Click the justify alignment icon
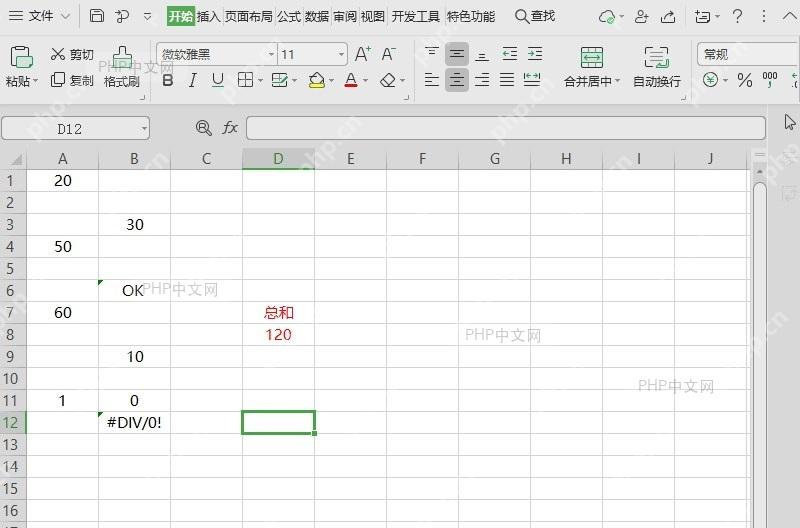800x528 pixels. click(x=507, y=80)
